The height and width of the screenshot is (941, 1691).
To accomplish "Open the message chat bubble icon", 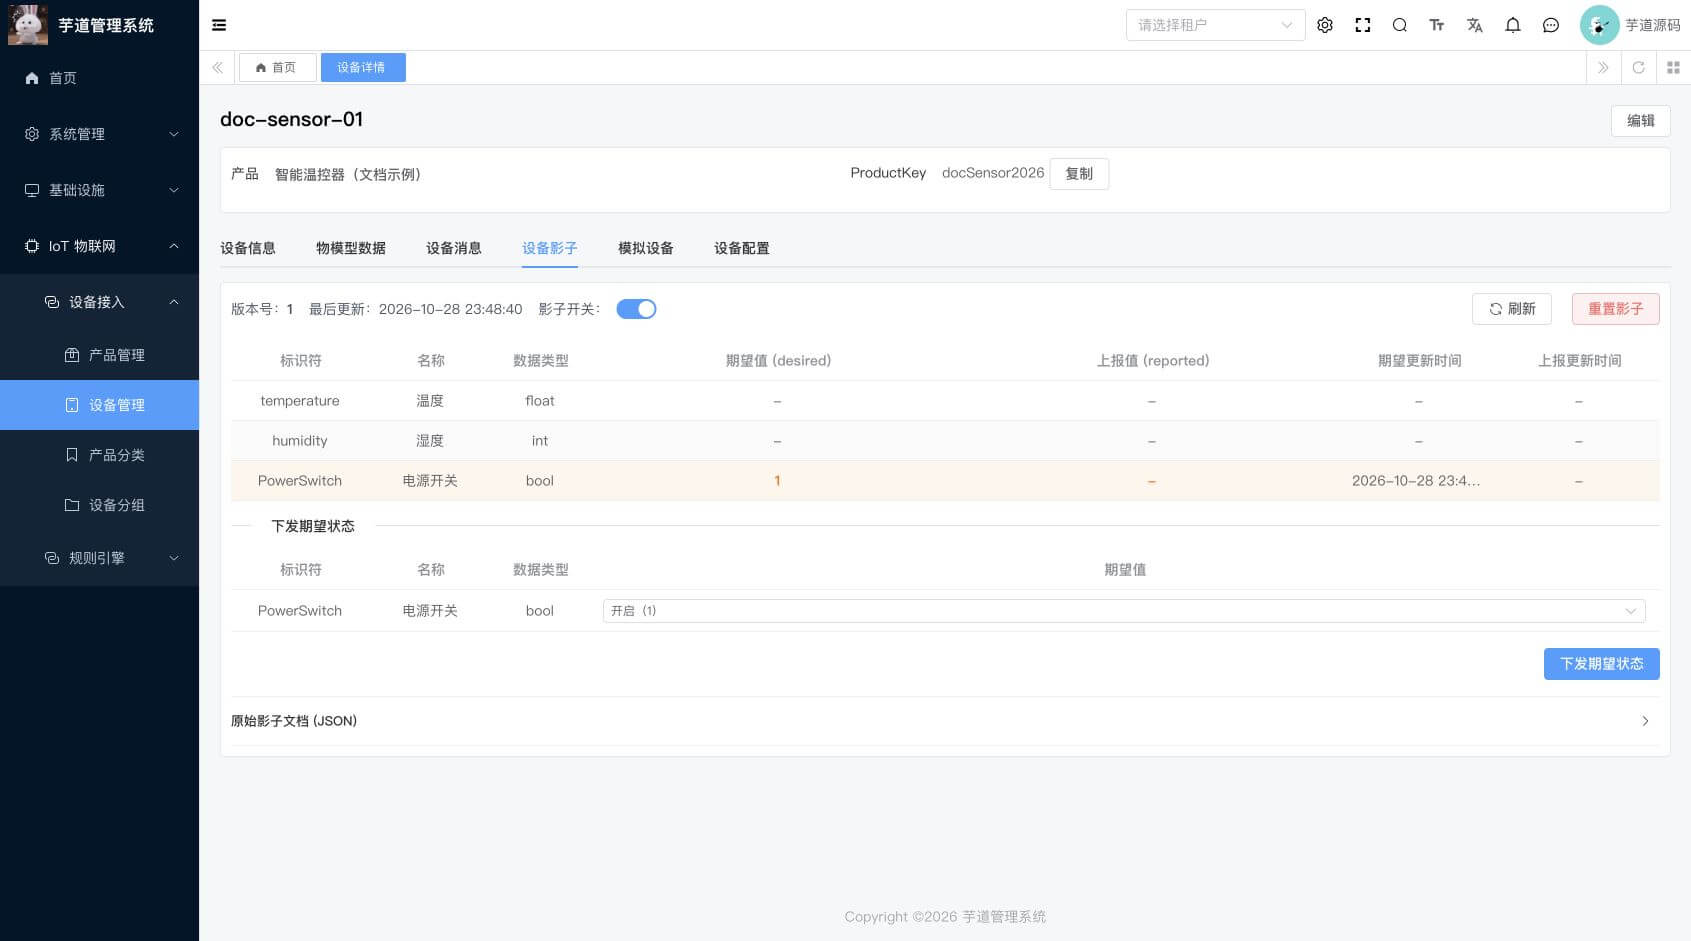I will pyautogui.click(x=1551, y=25).
